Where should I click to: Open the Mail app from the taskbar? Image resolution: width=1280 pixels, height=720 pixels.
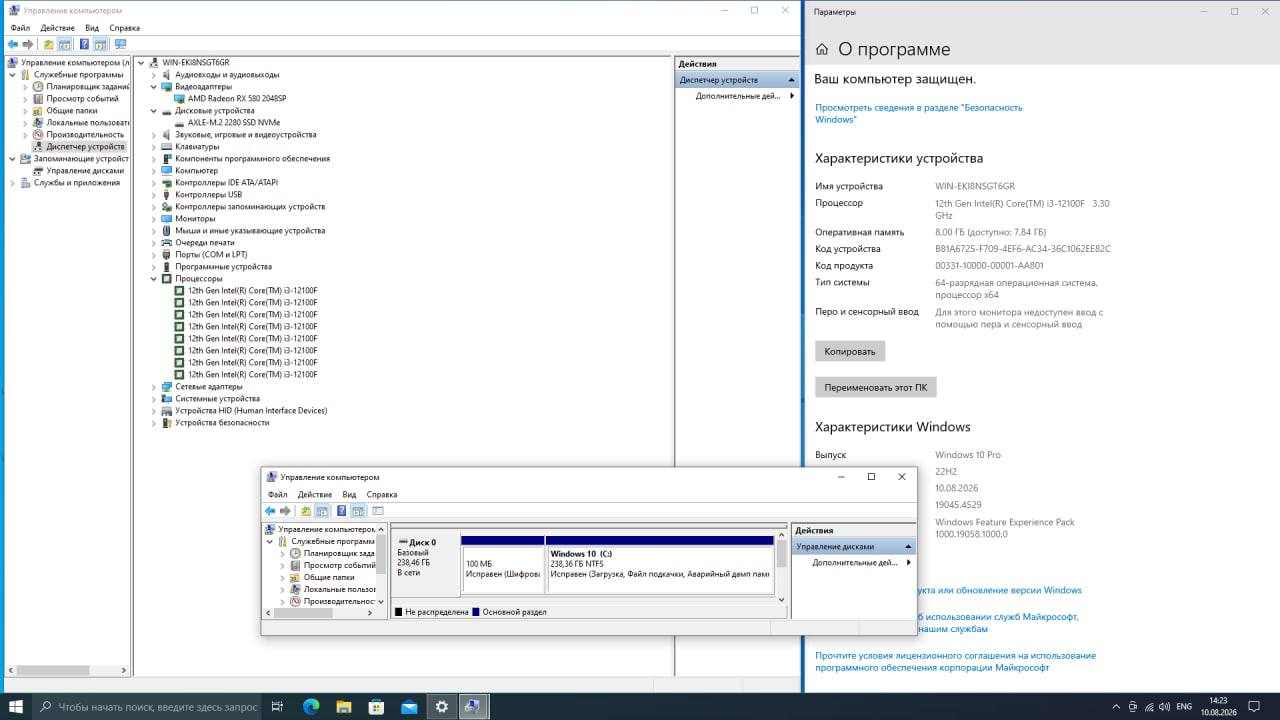point(409,706)
